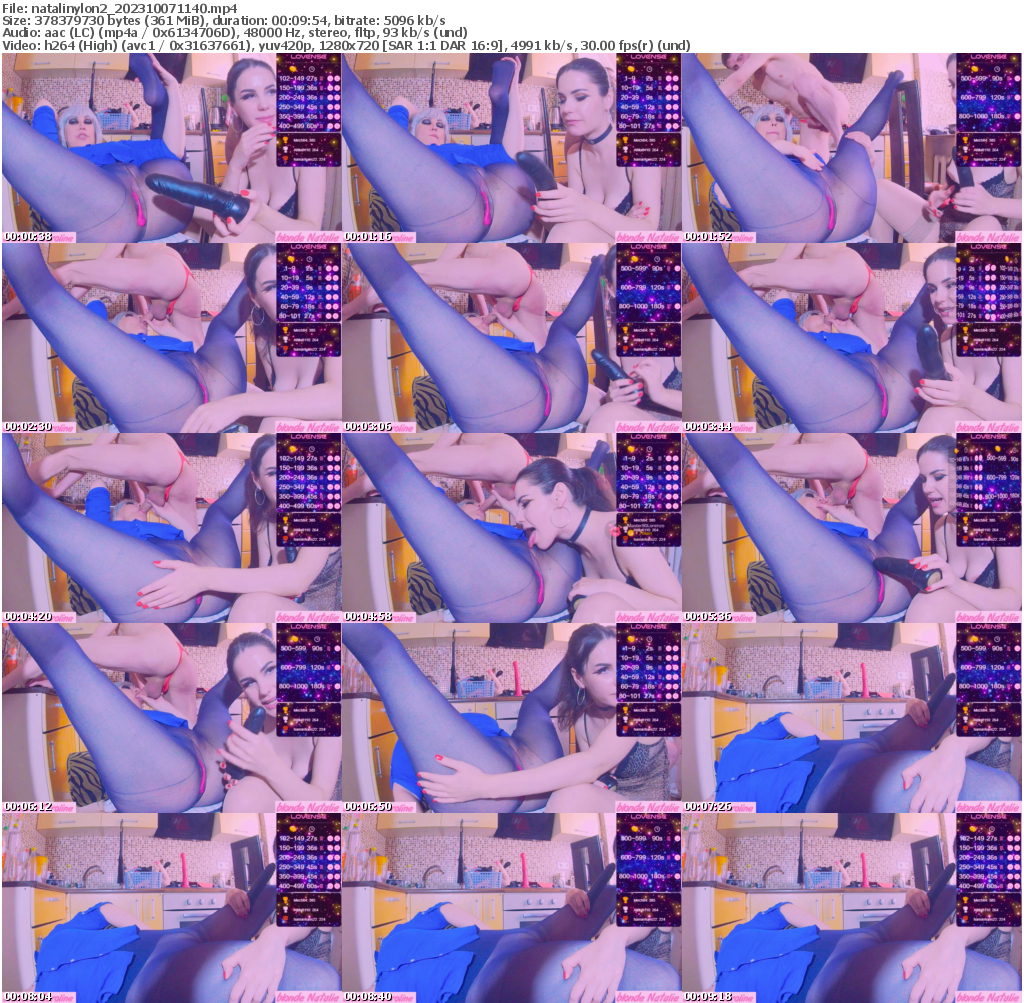The image size is (1024, 1003).
Task: Select the file size and duration line
Action: coord(224,20)
